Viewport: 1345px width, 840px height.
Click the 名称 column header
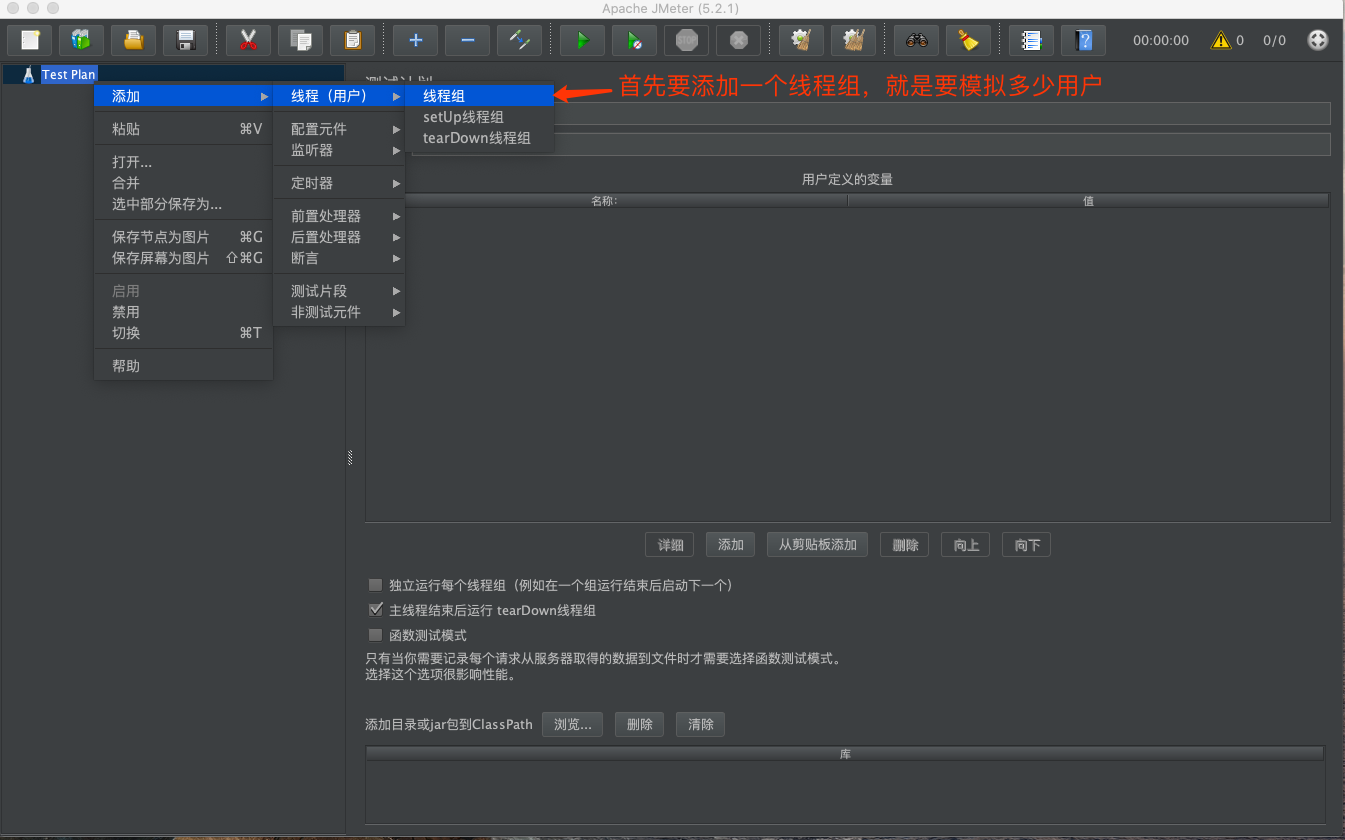point(606,201)
